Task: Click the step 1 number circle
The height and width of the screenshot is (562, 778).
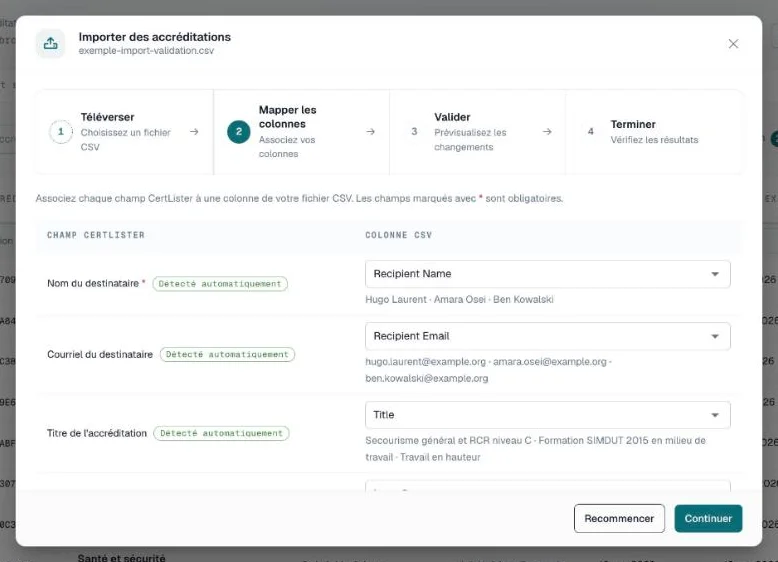Action: 61,132
